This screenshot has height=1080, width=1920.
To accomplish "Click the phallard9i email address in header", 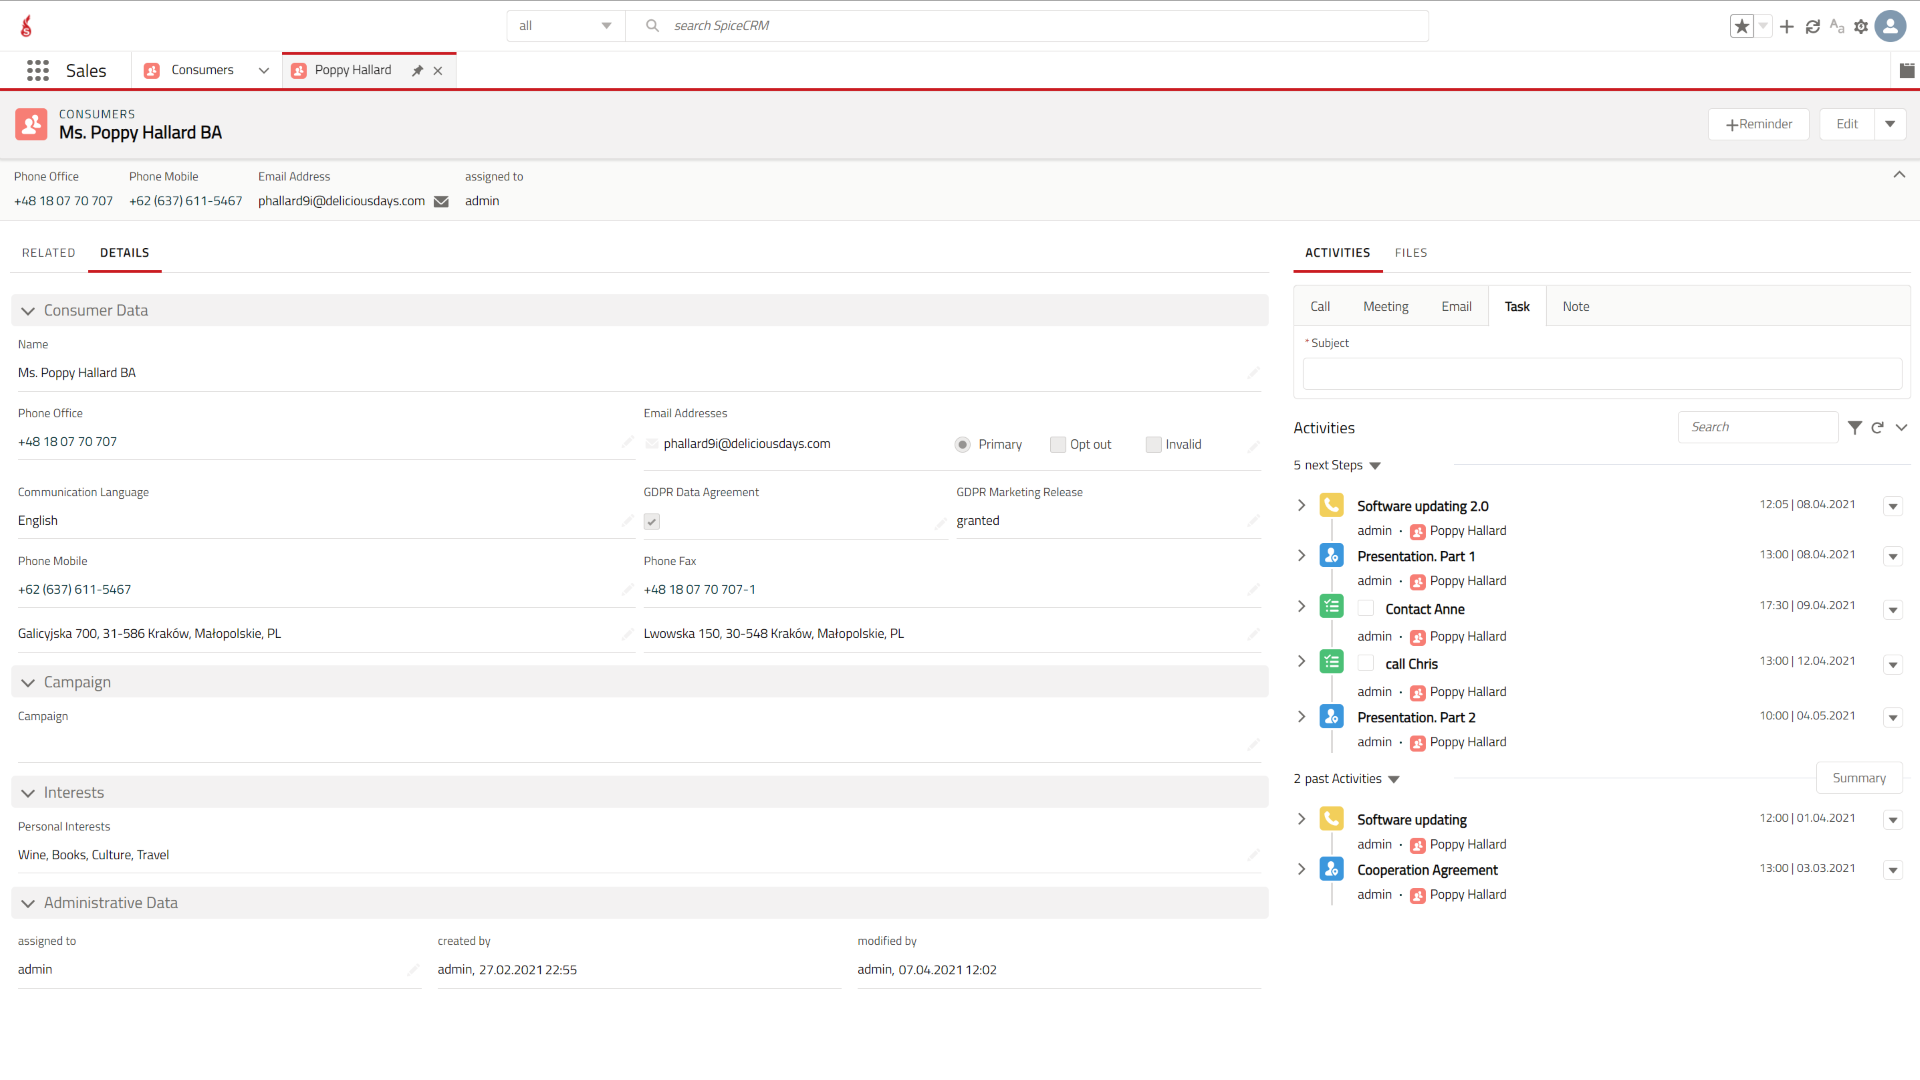I will 341,201.
